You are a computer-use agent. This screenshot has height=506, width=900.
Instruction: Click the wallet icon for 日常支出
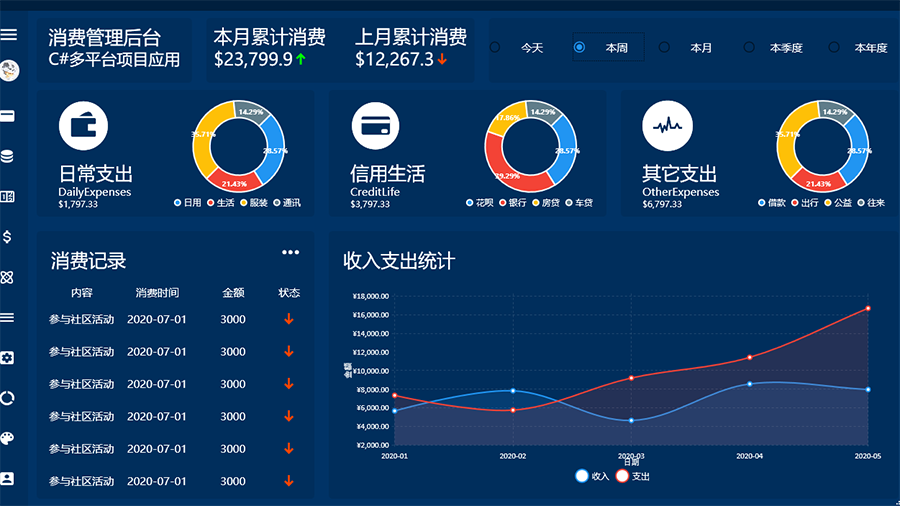click(x=83, y=125)
